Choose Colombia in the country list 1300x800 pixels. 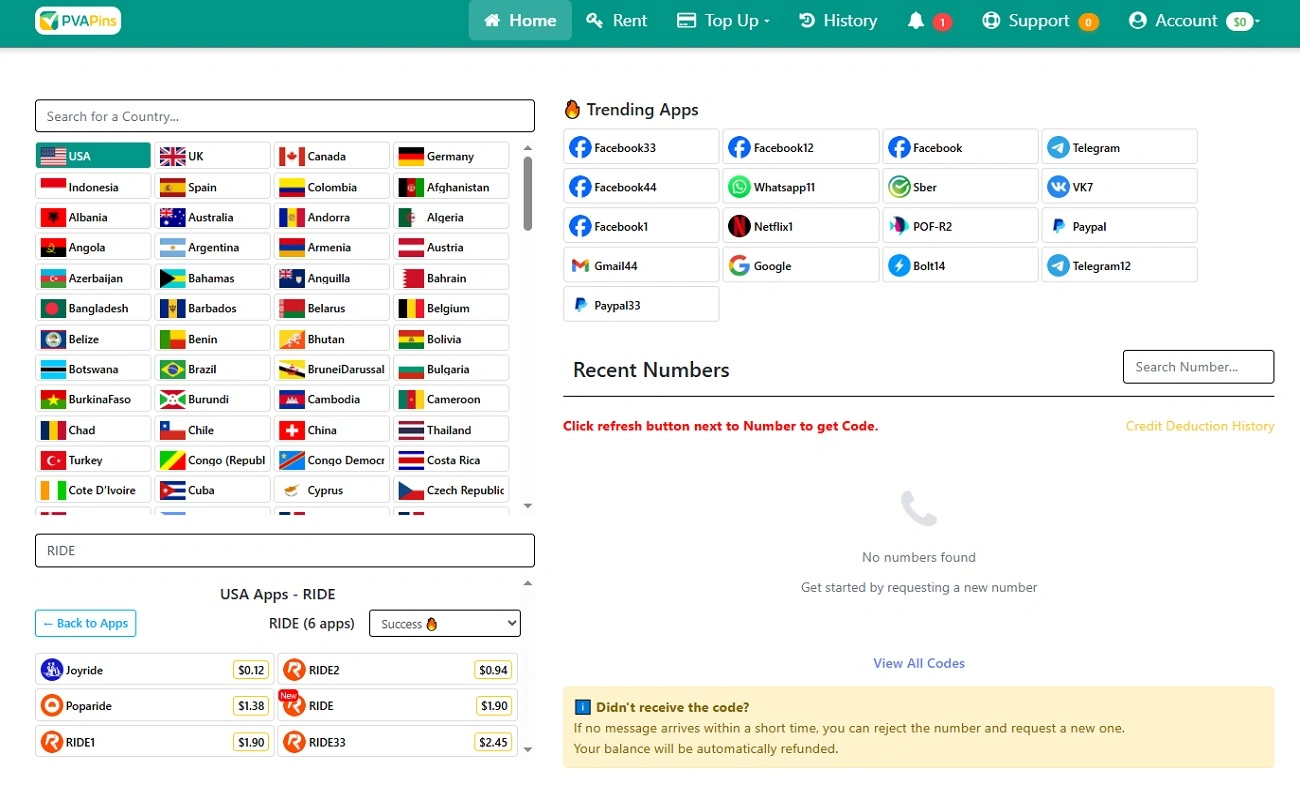(x=332, y=187)
